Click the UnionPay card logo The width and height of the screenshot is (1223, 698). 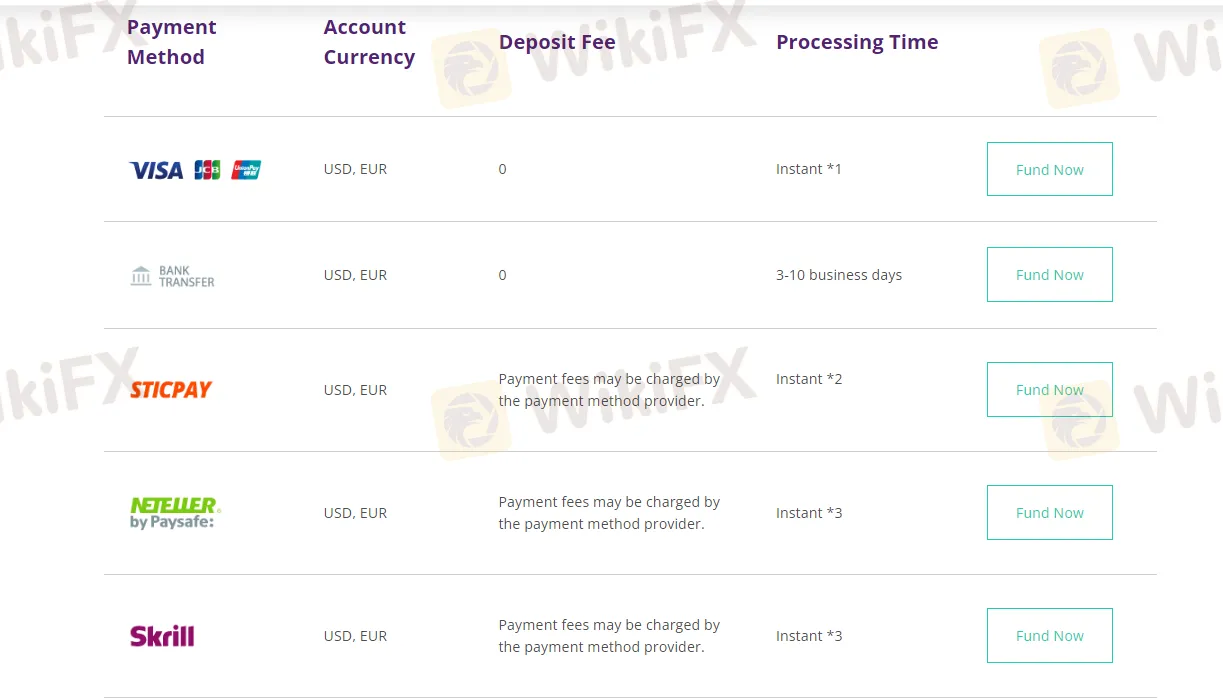[245, 169]
